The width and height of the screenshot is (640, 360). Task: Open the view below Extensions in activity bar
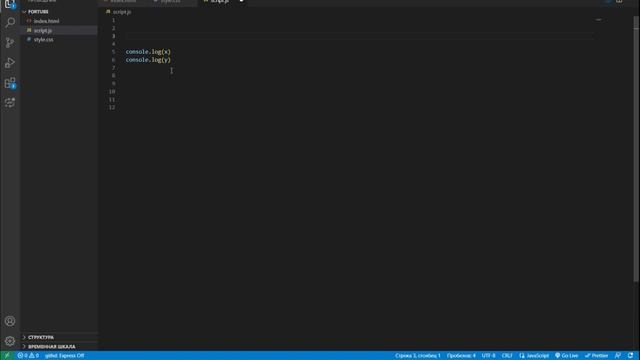10,102
